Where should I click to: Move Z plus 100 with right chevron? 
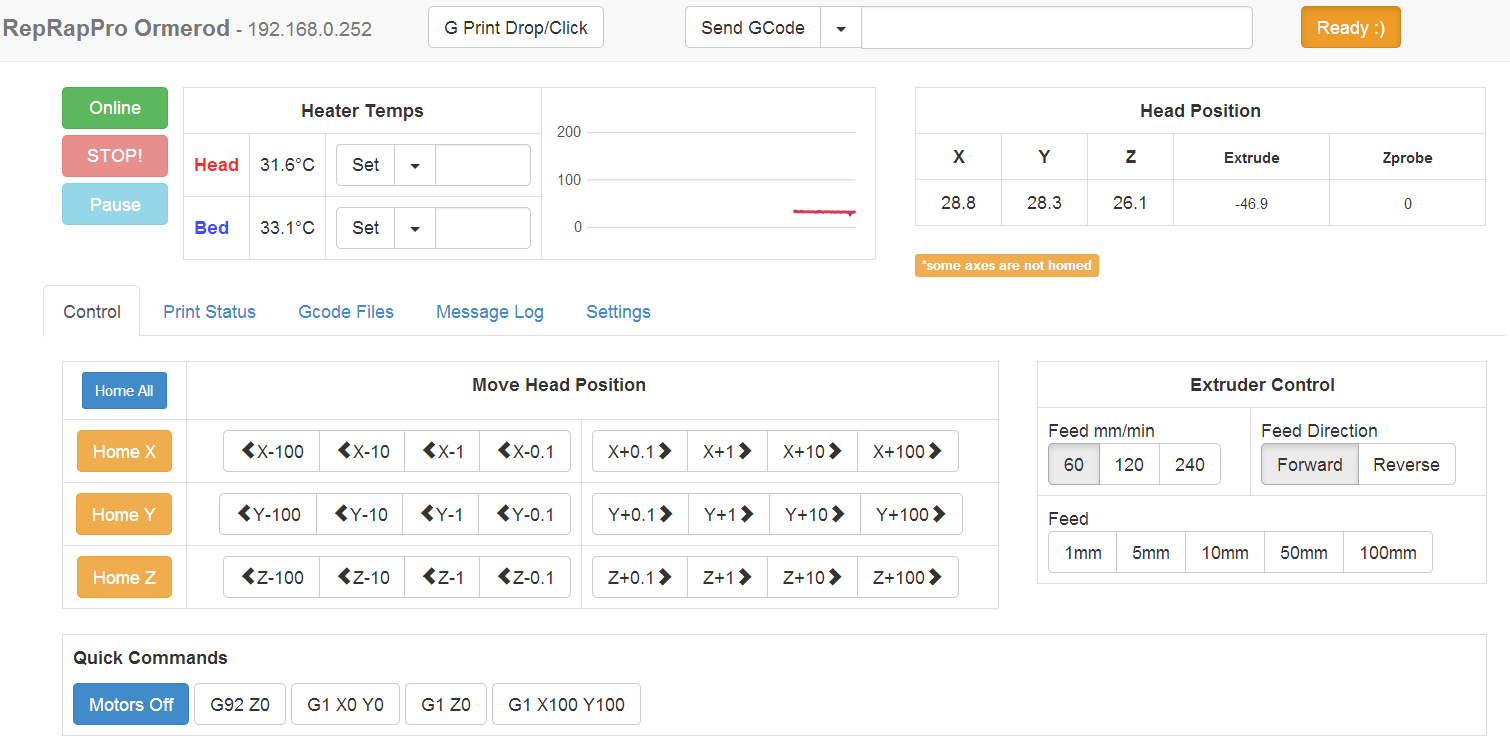(907, 577)
